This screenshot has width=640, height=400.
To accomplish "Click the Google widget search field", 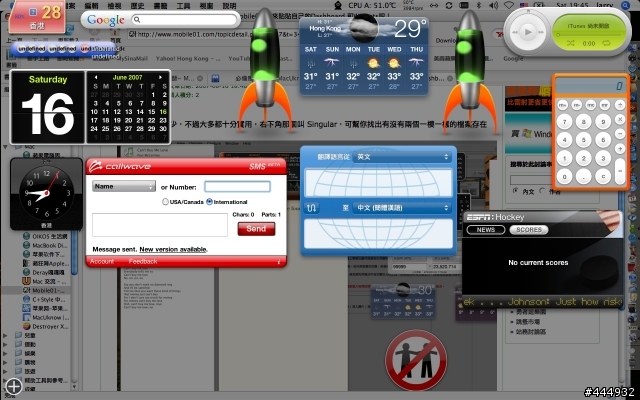I will 185,19.
